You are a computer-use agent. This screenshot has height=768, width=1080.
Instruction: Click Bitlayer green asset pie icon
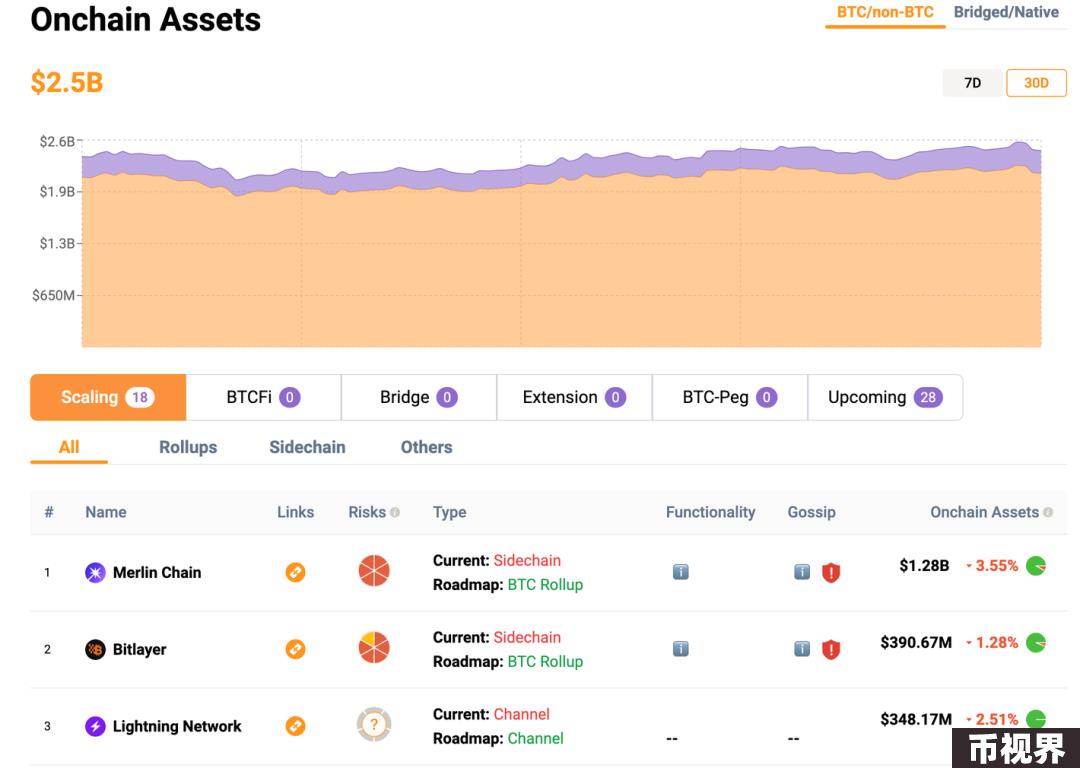(x=1036, y=643)
